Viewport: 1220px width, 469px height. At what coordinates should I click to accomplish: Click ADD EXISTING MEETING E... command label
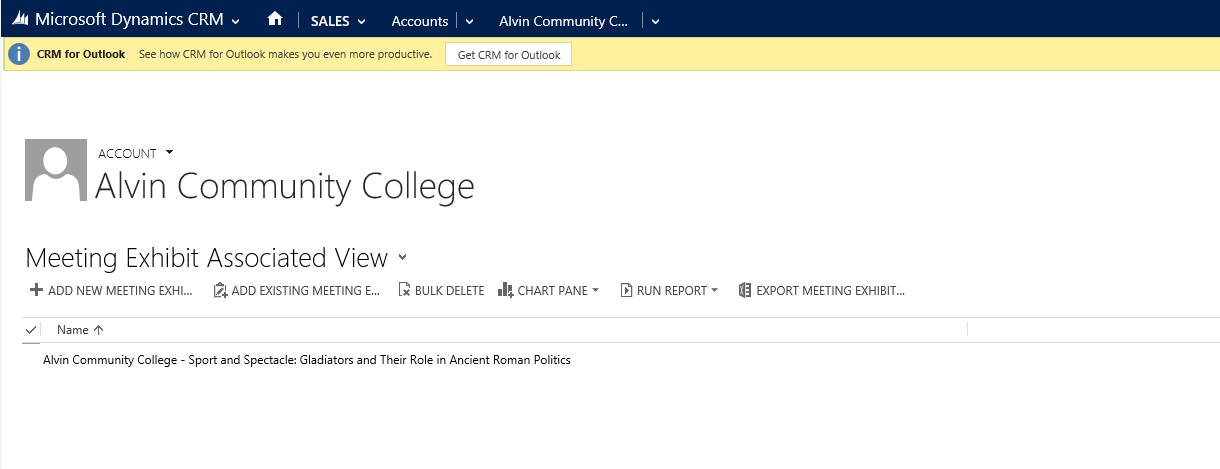(306, 291)
